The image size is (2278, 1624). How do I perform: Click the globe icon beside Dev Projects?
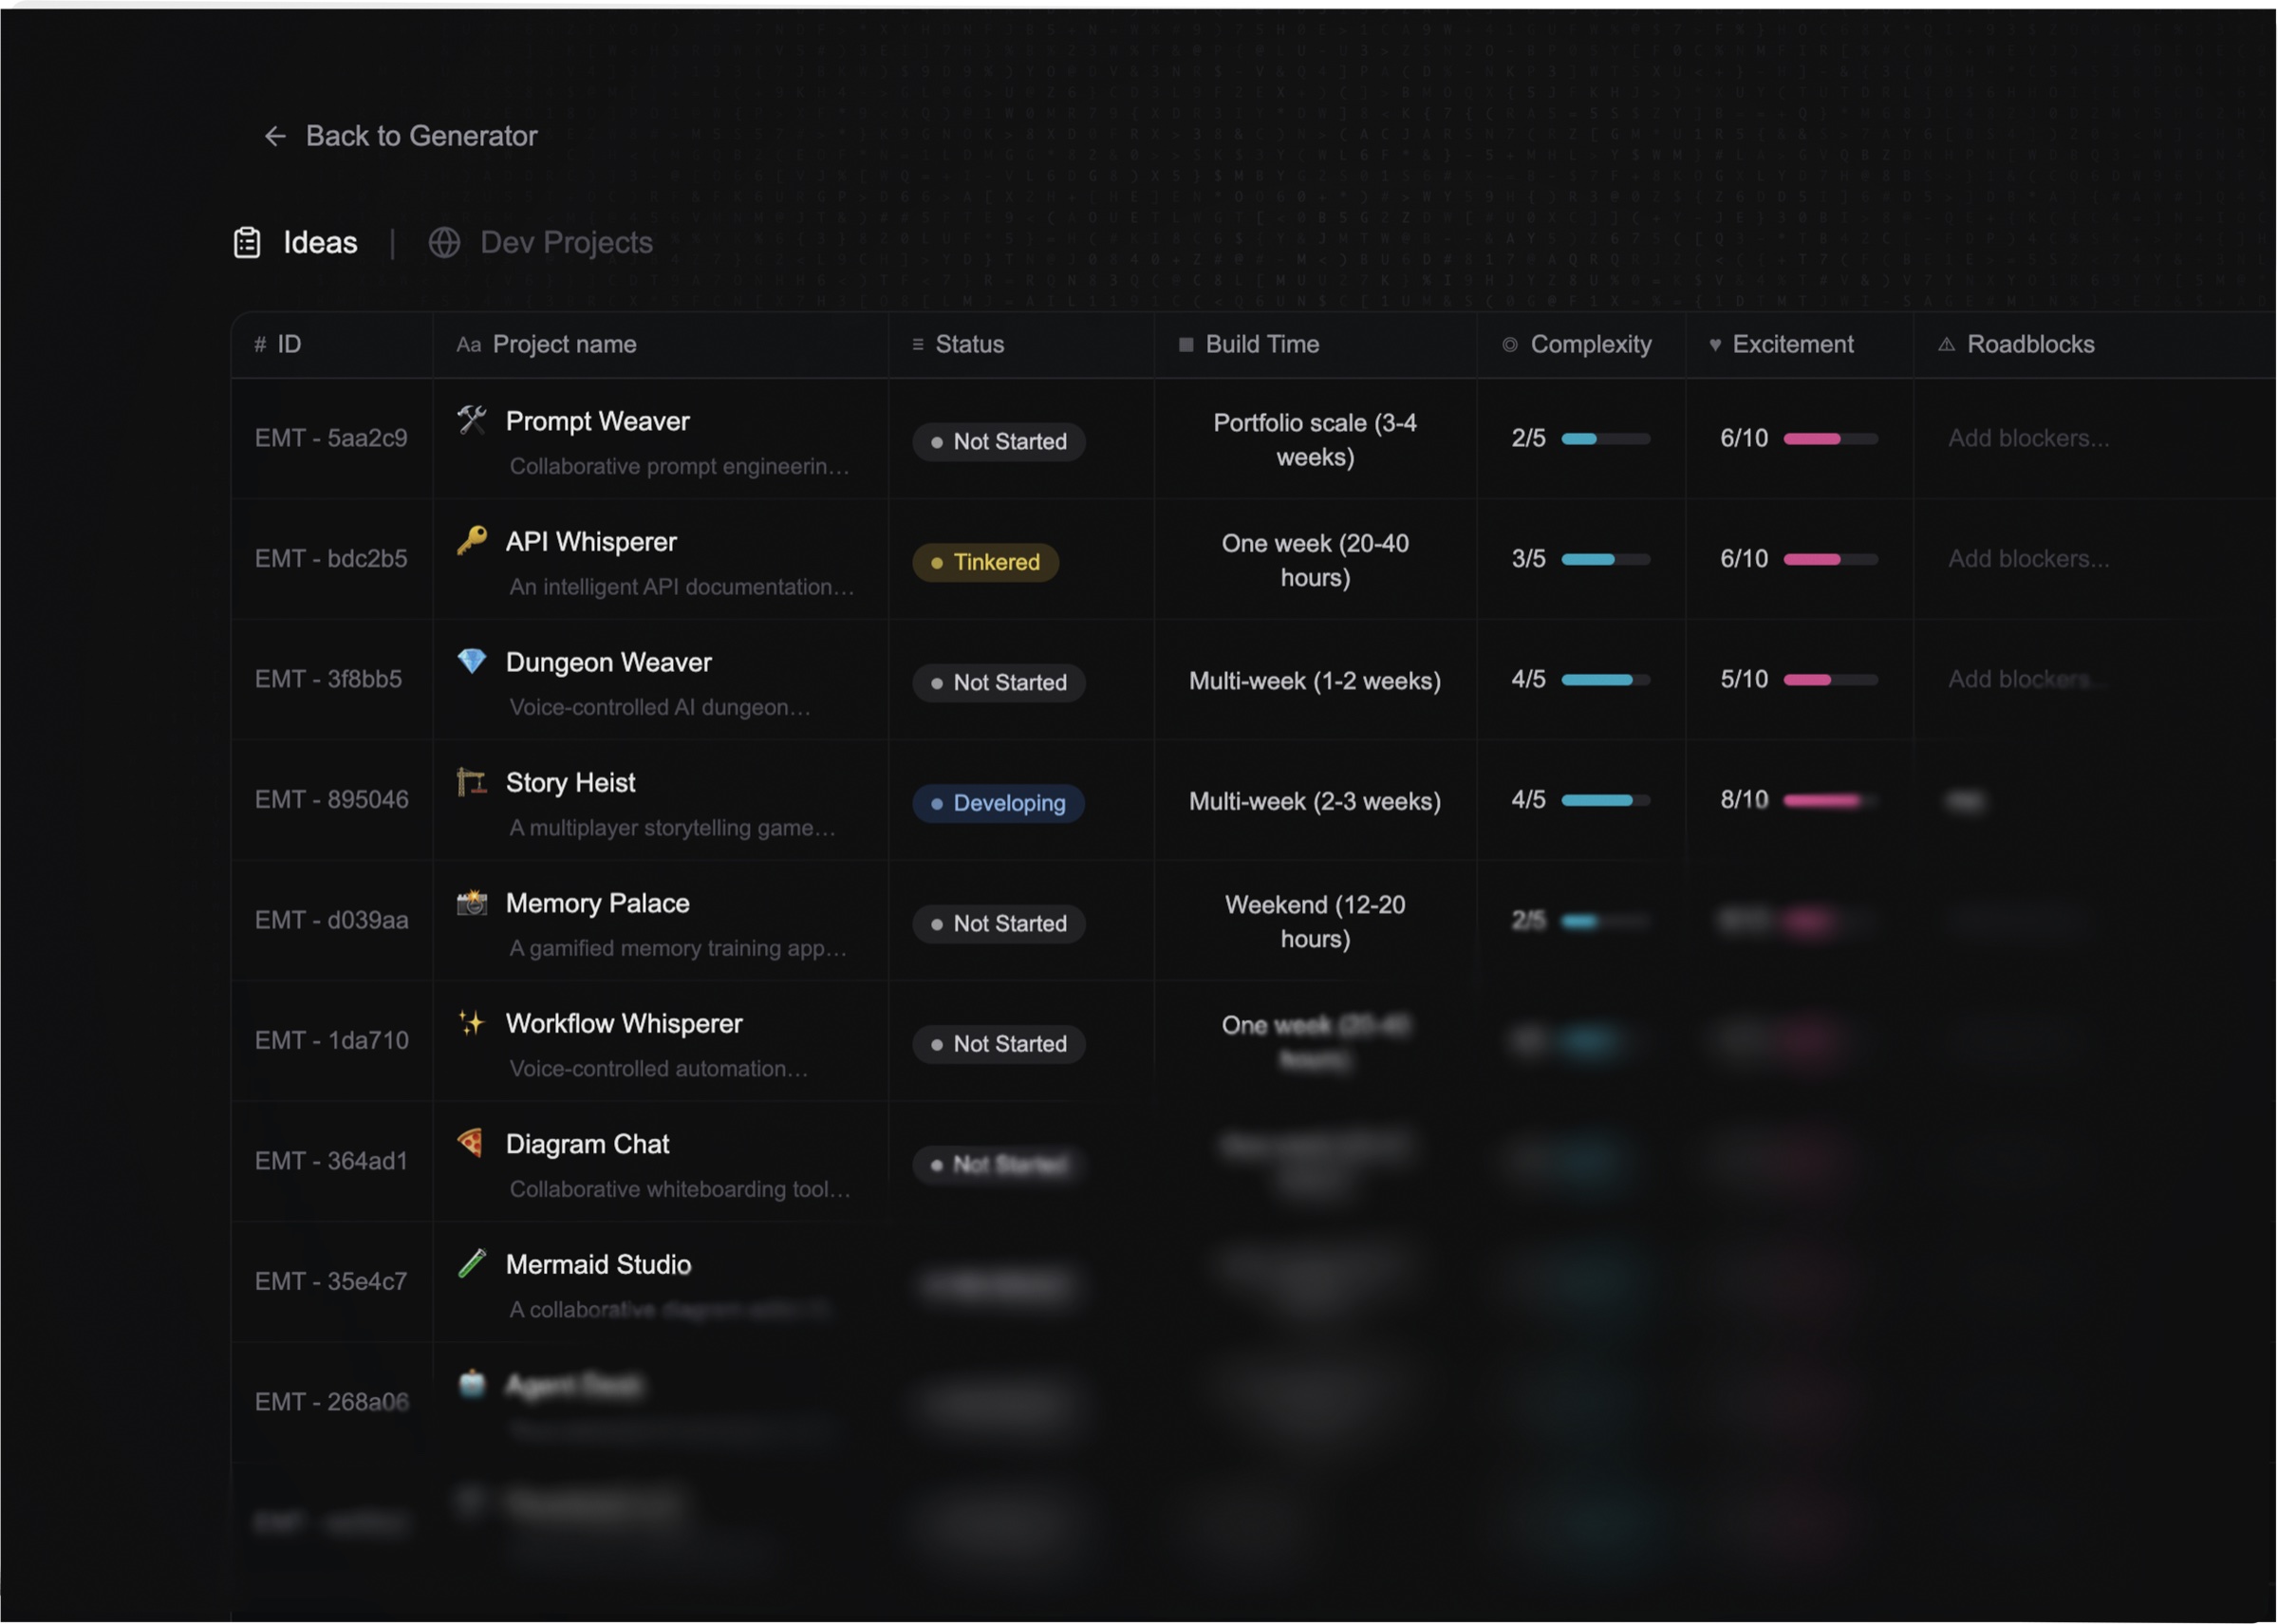pos(444,241)
